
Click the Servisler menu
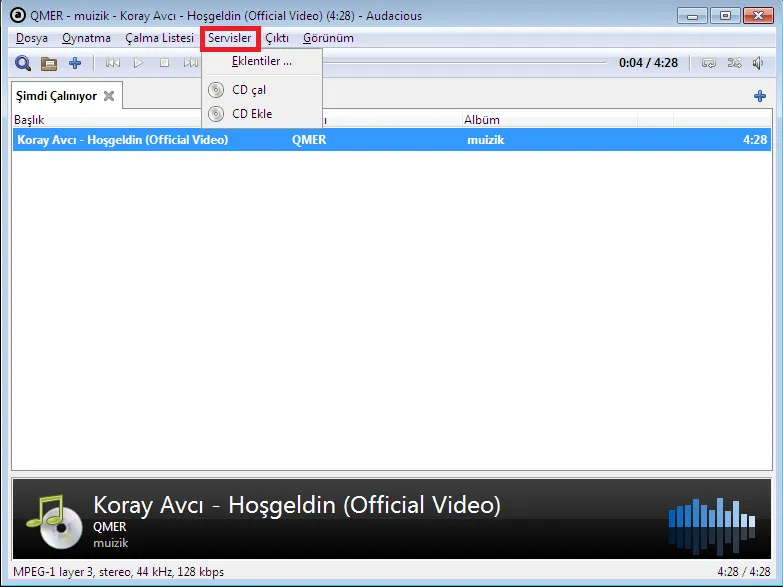point(230,38)
